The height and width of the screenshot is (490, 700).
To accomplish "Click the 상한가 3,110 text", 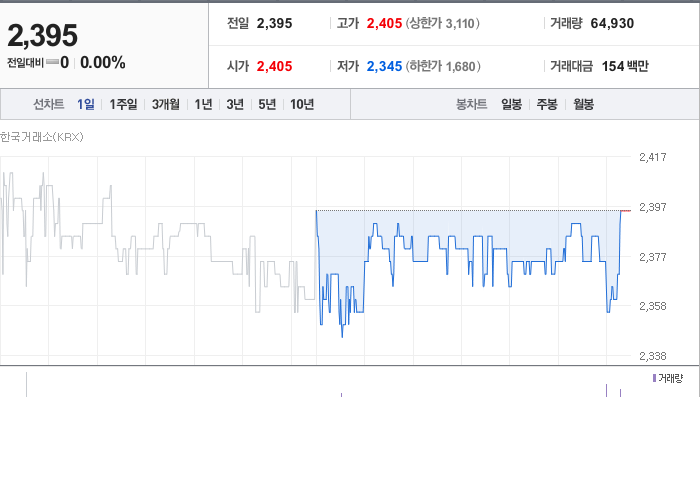I will click(x=442, y=23).
